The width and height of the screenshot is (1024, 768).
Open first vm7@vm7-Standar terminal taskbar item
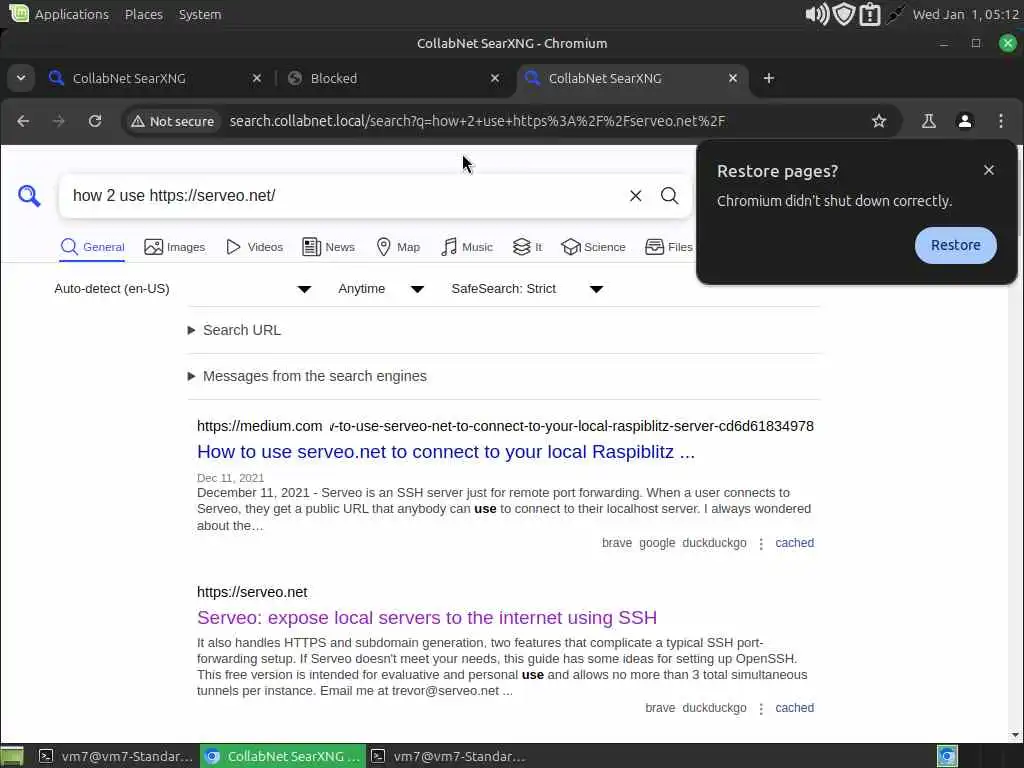tap(116, 756)
